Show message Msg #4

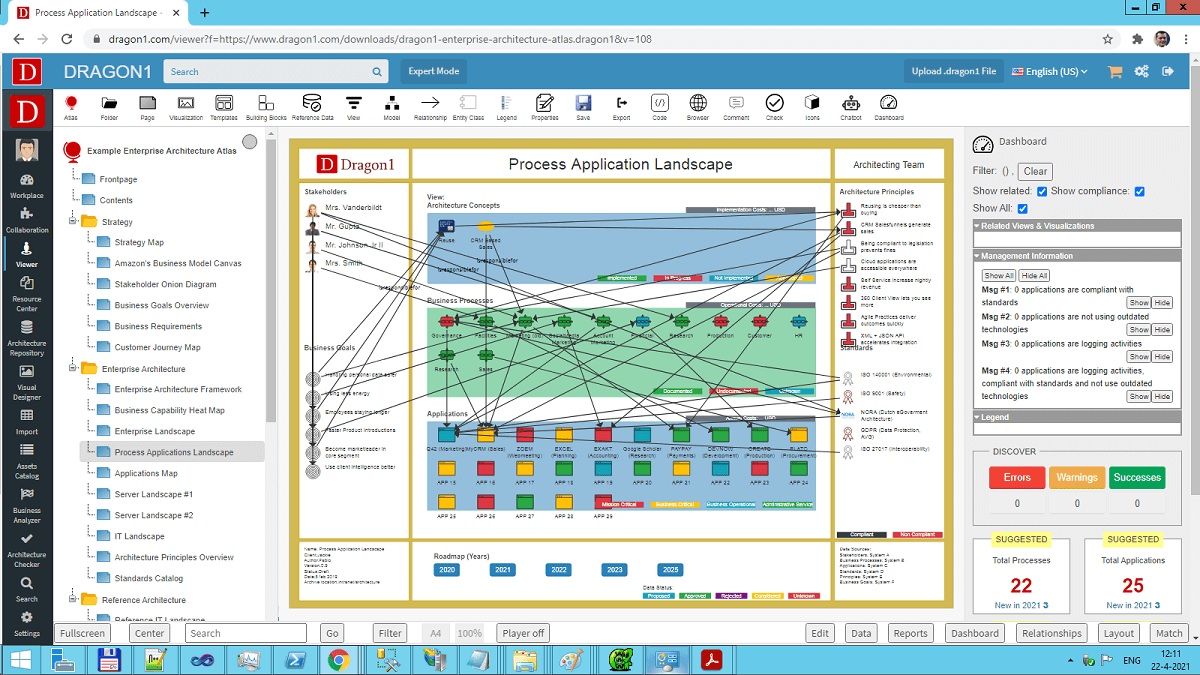click(x=1139, y=396)
